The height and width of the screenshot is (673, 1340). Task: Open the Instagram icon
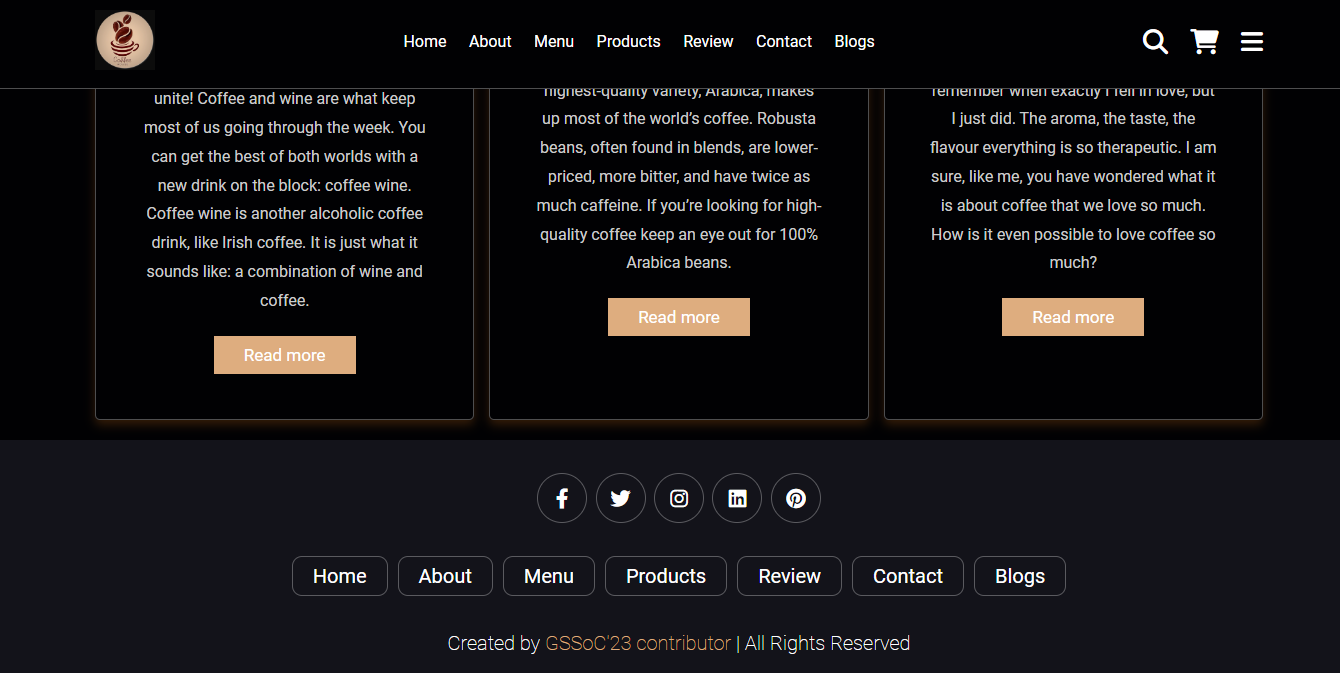click(x=678, y=497)
